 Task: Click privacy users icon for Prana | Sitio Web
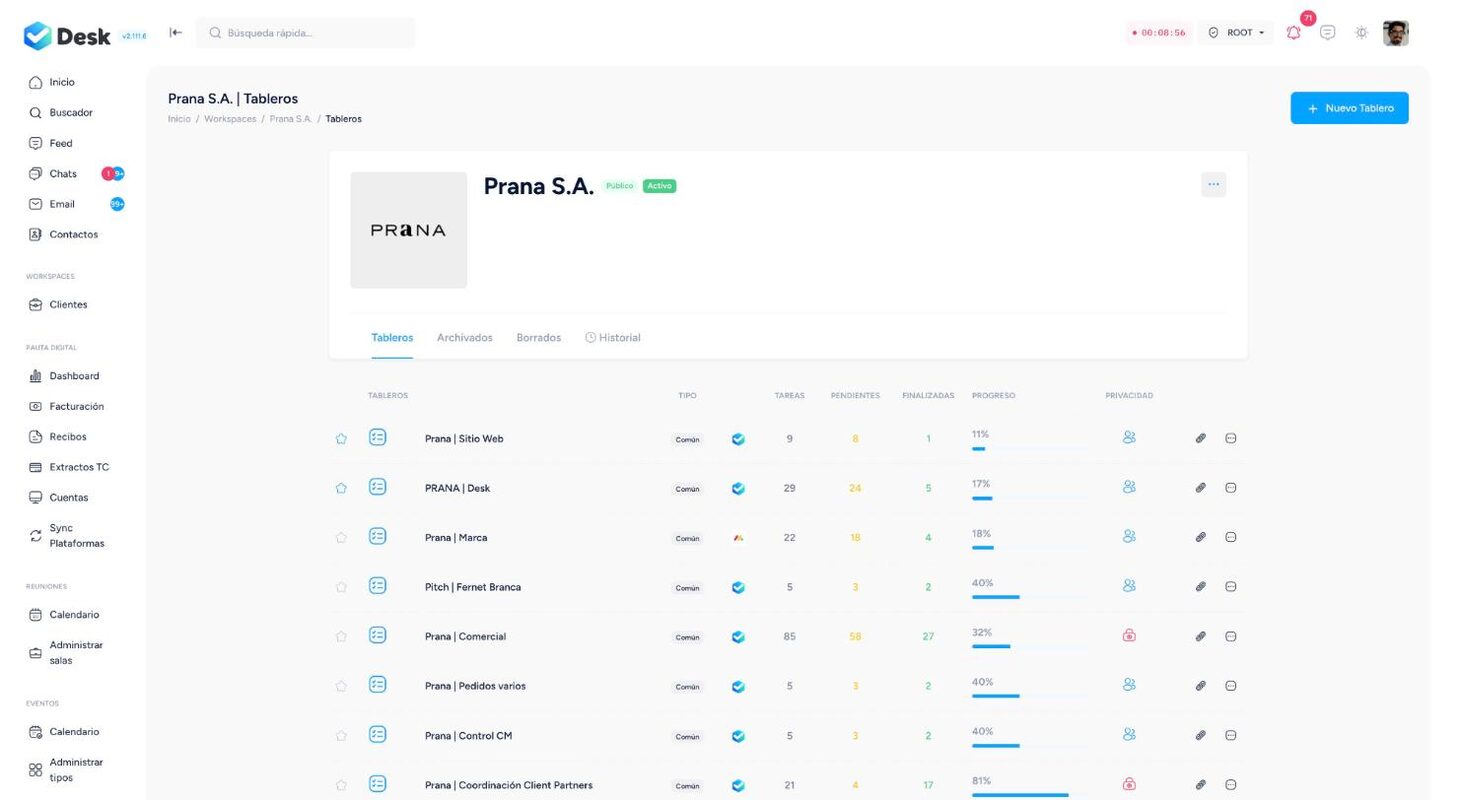(1129, 437)
